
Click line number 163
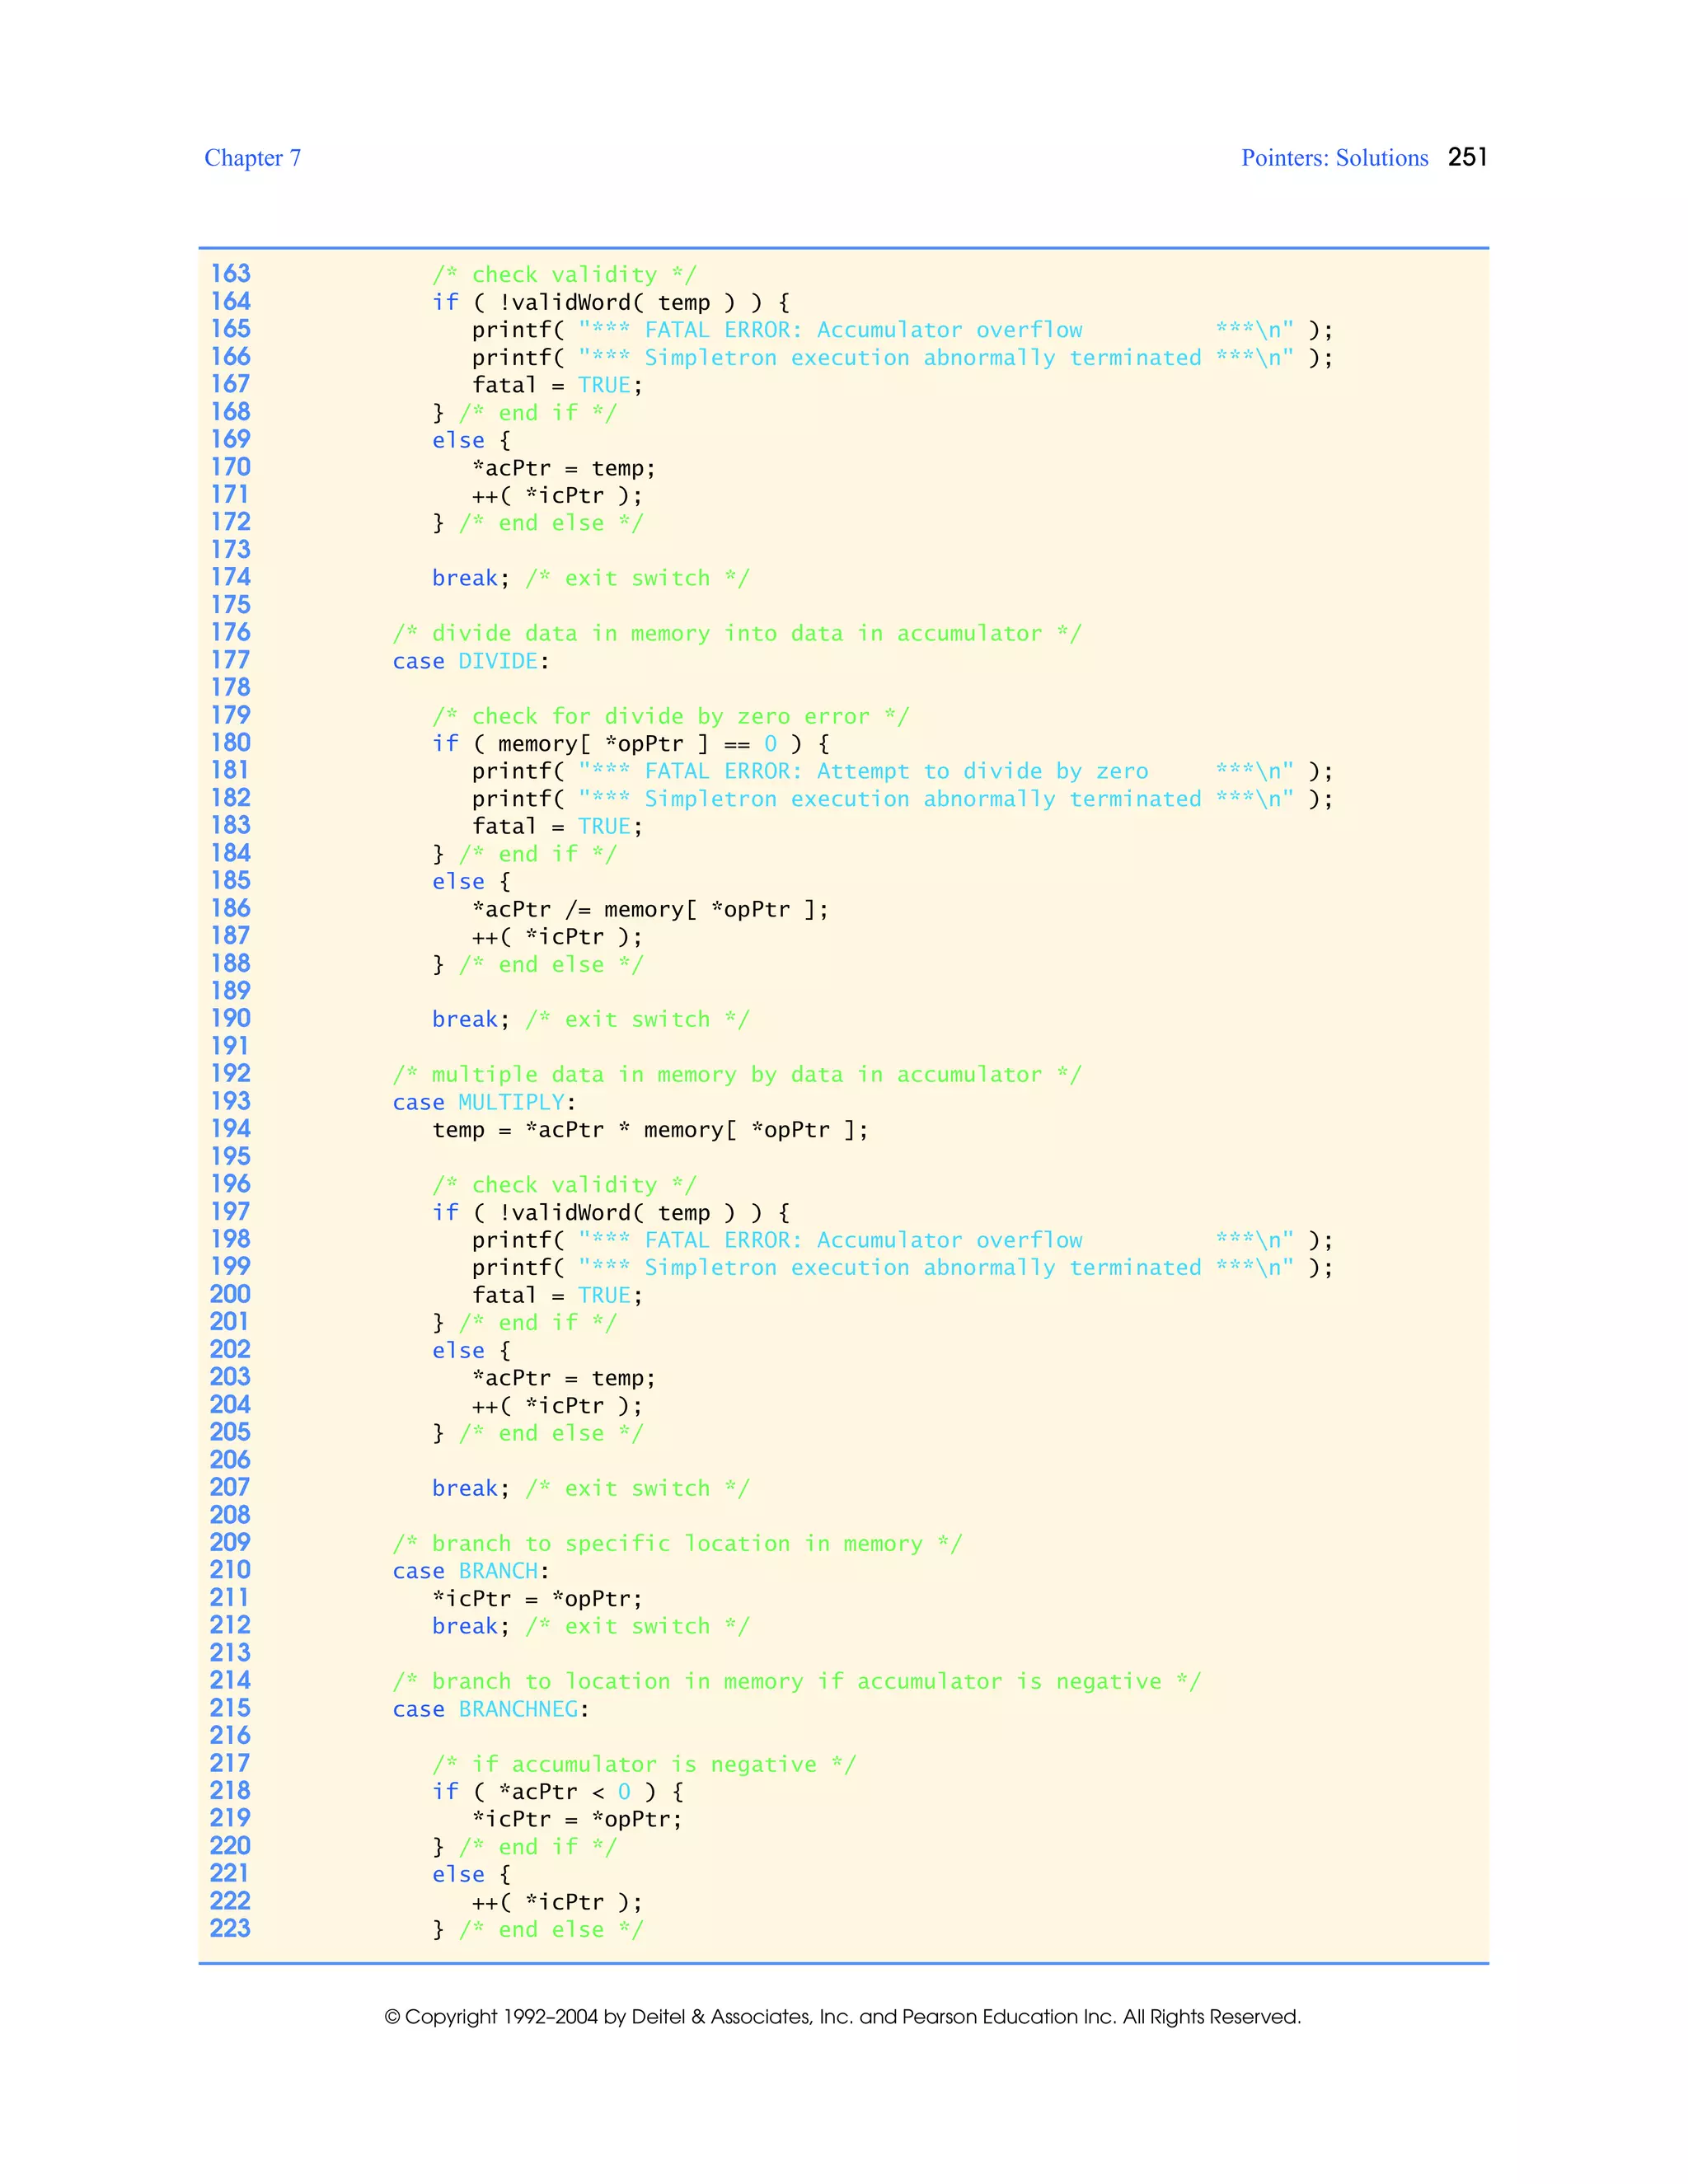tap(230, 274)
